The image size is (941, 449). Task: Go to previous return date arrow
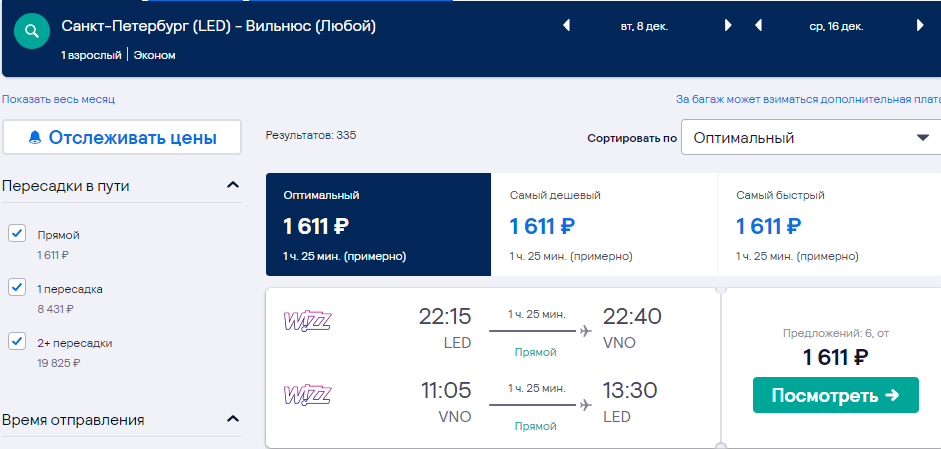click(758, 26)
